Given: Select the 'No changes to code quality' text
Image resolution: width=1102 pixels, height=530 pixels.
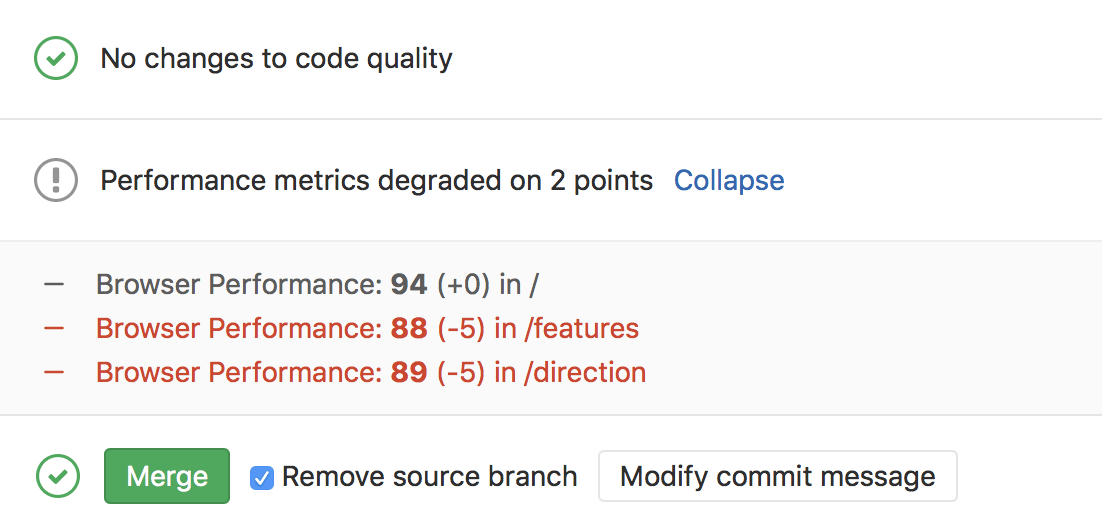Looking at the screenshot, I should click(x=276, y=58).
